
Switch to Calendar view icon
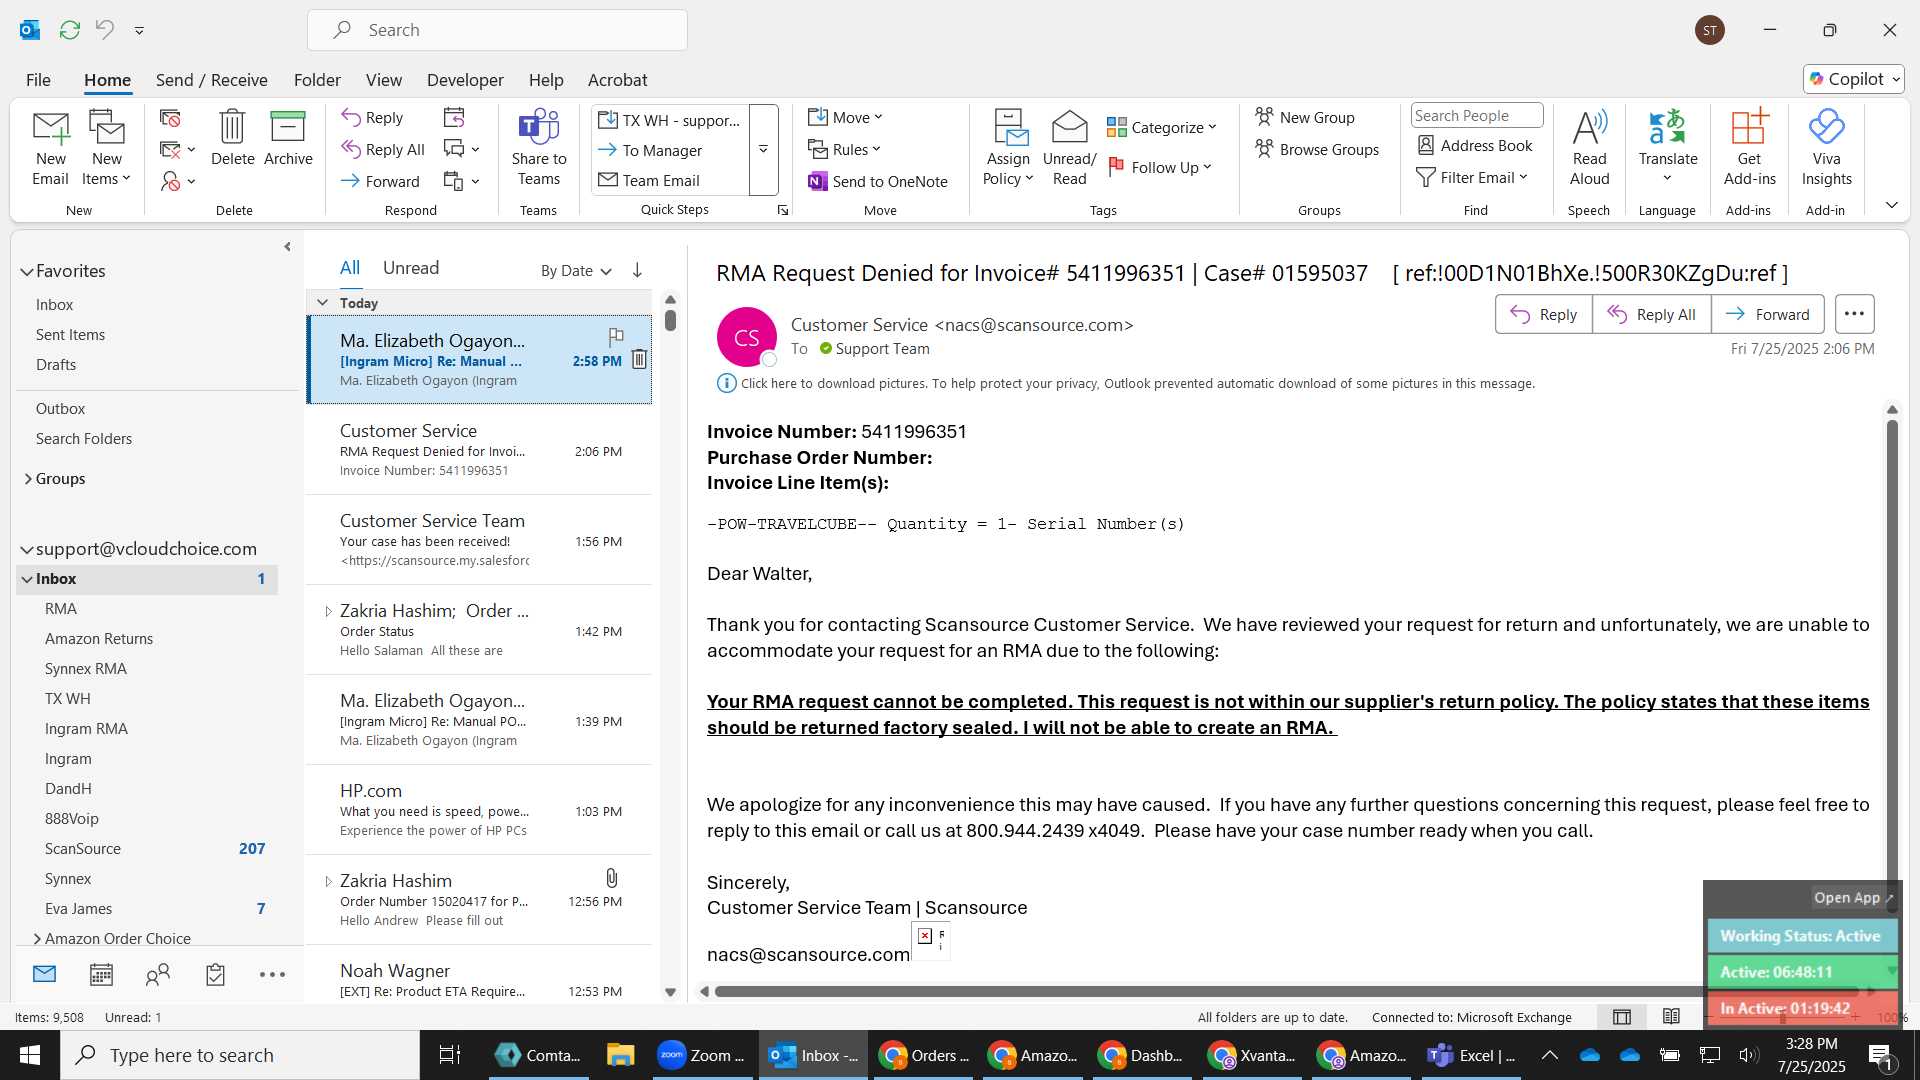(x=101, y=974)
